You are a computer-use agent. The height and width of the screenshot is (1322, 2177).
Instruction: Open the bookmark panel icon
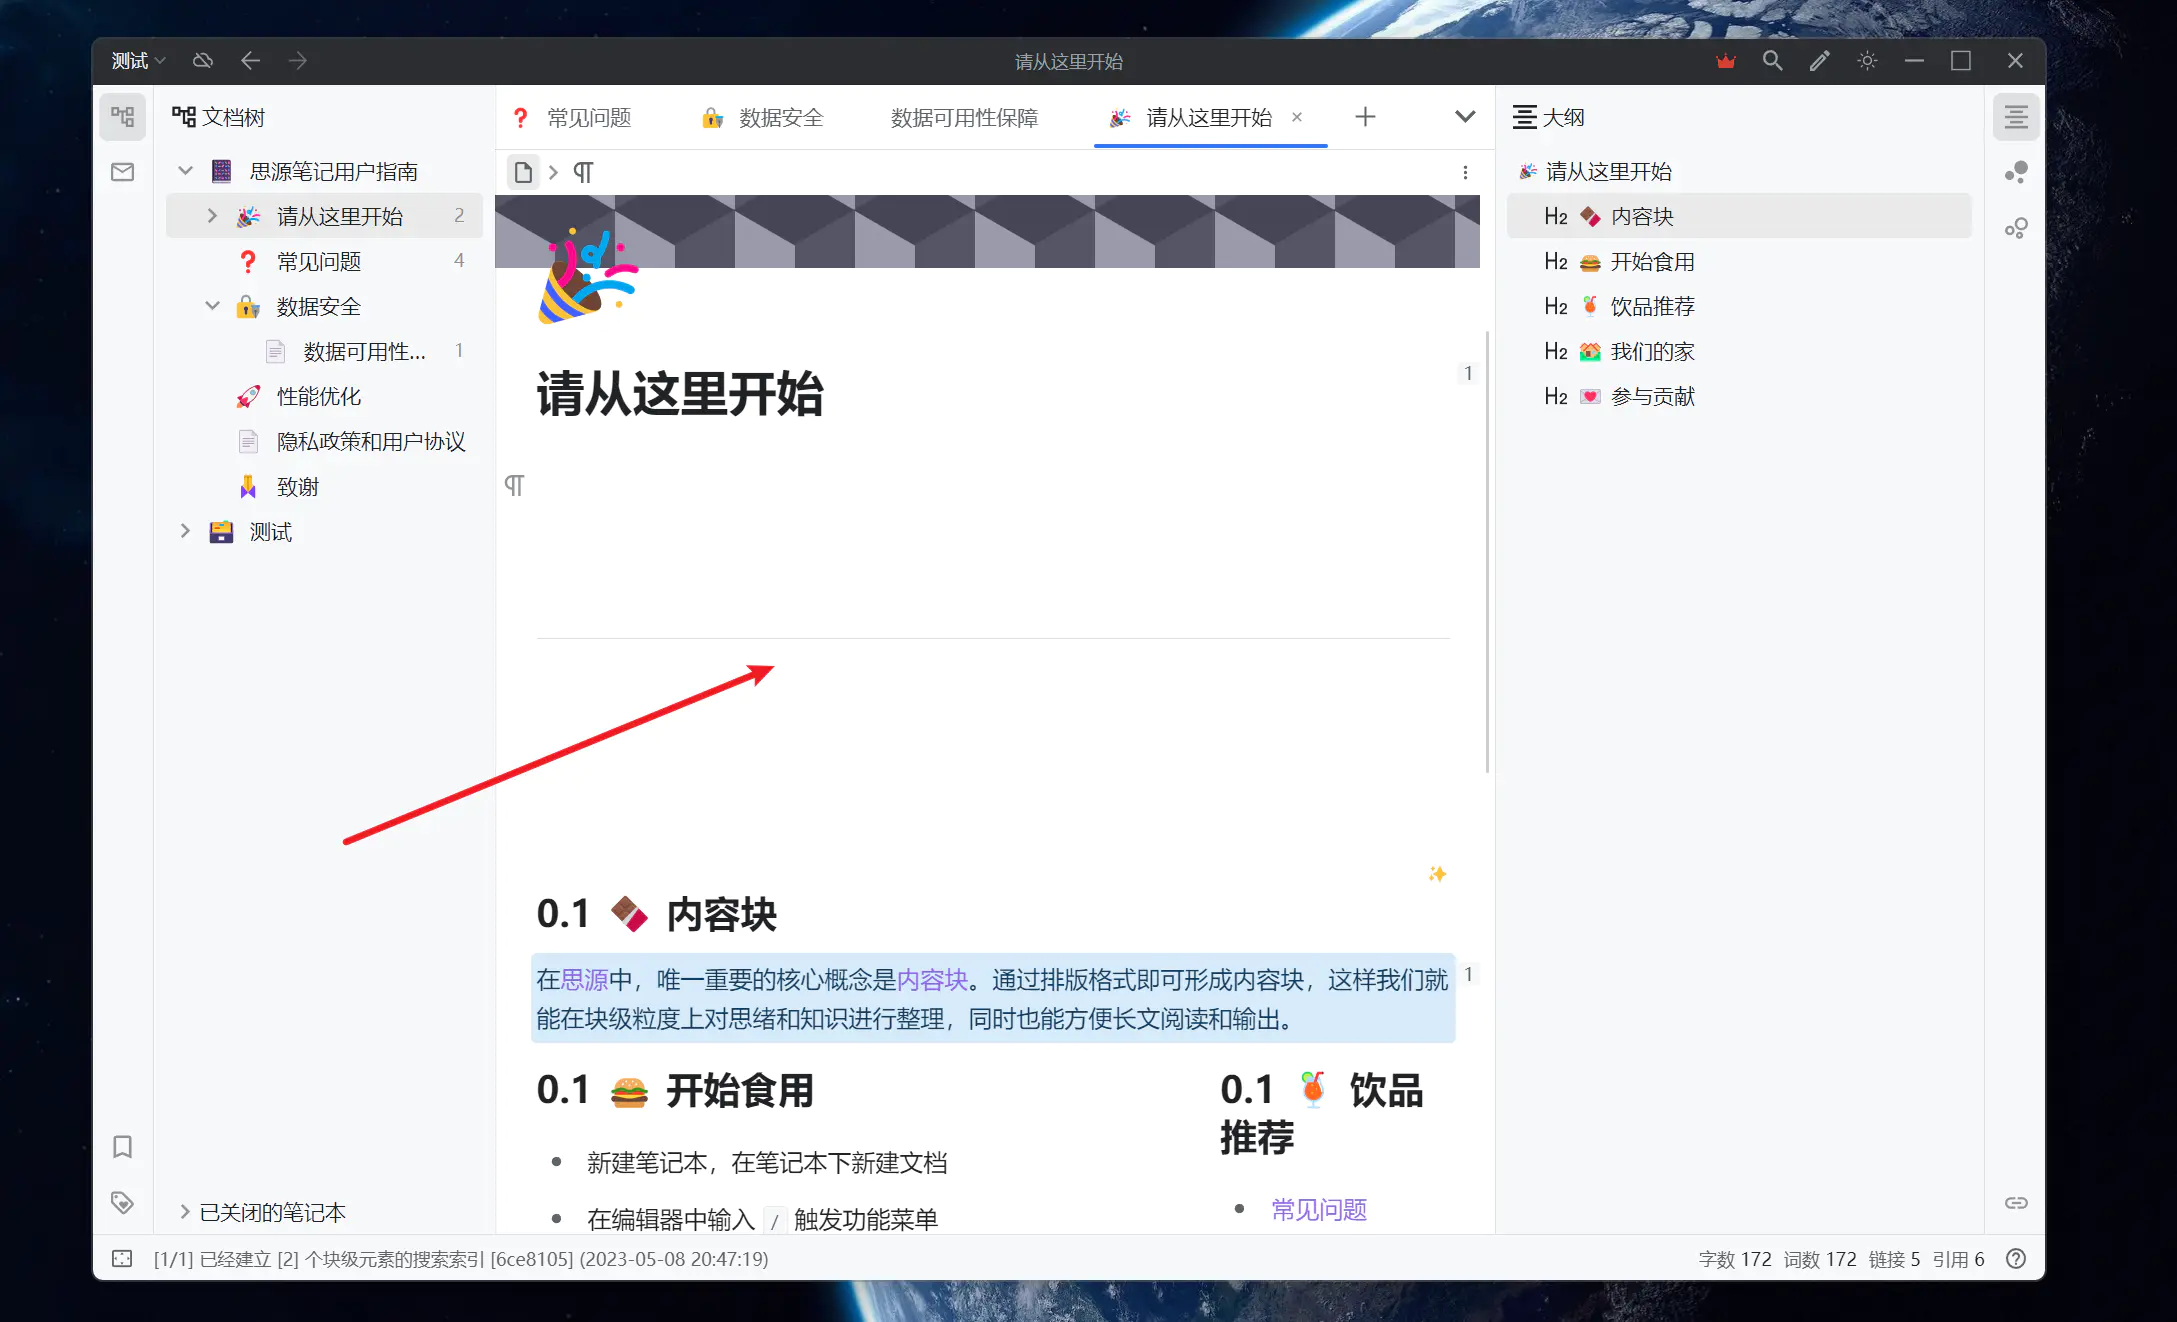[x=122, y=1146]
